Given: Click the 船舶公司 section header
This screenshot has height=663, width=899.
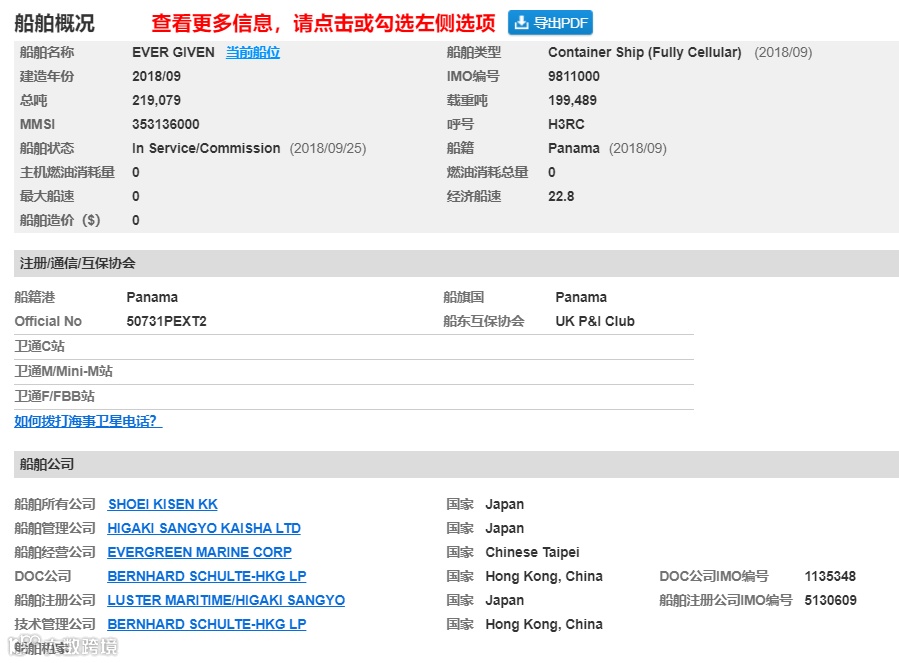Looking at the screenshot, I should (456, 465).
